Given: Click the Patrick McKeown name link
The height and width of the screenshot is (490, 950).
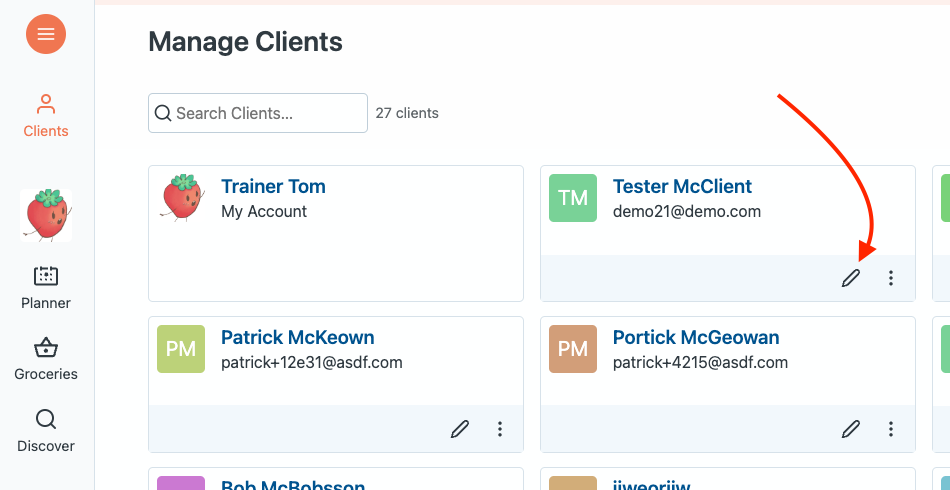Looking at the screenshot, I should [297, 338].
